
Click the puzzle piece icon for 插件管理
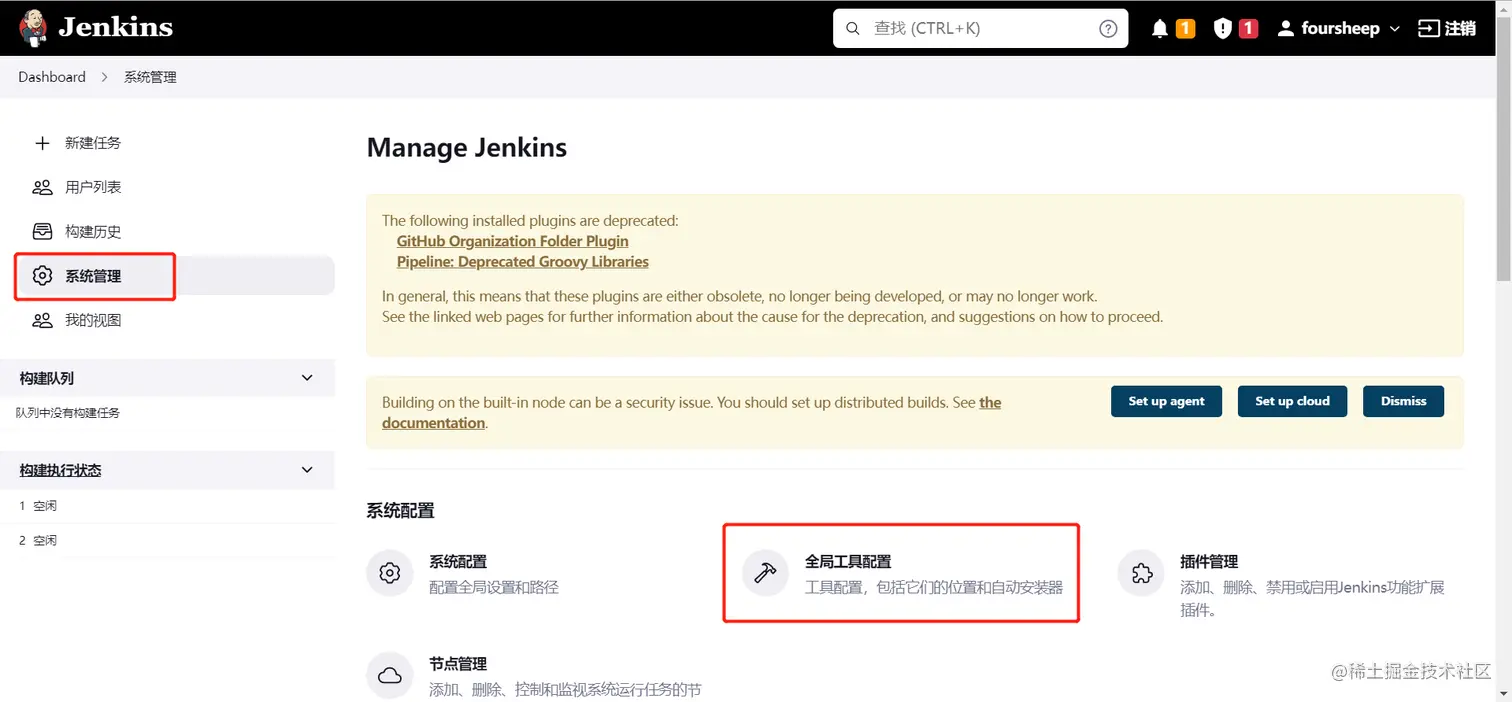pyautogui.click(x=1141, y=573)
